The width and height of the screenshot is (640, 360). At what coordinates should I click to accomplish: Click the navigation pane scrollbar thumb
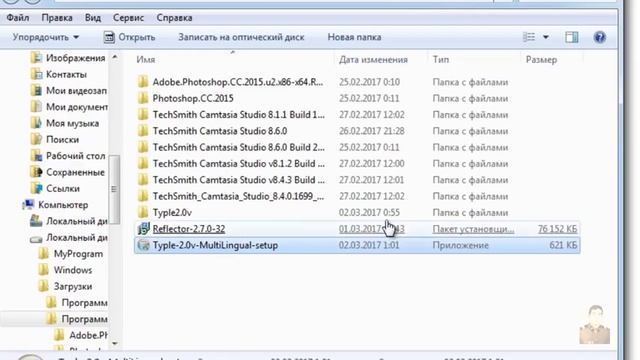click(114, 189)
